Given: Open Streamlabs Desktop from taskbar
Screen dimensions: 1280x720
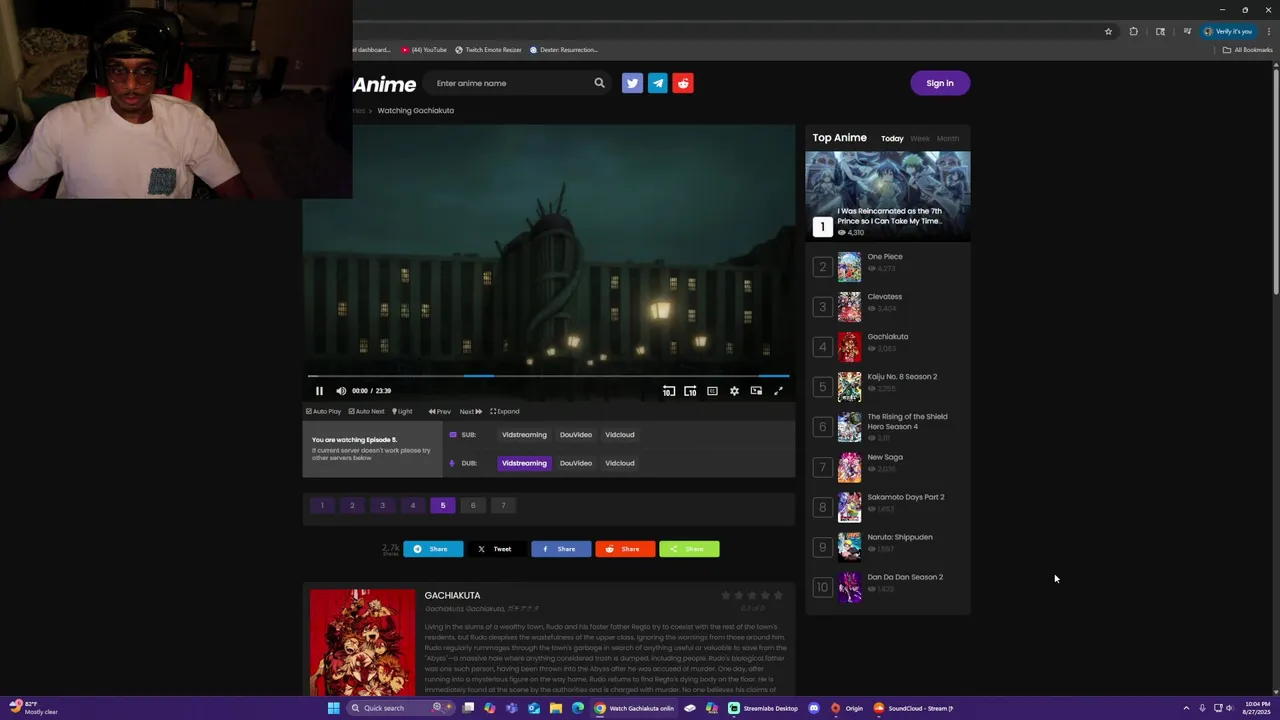Looking at the screenshot, I should point(763,708).
